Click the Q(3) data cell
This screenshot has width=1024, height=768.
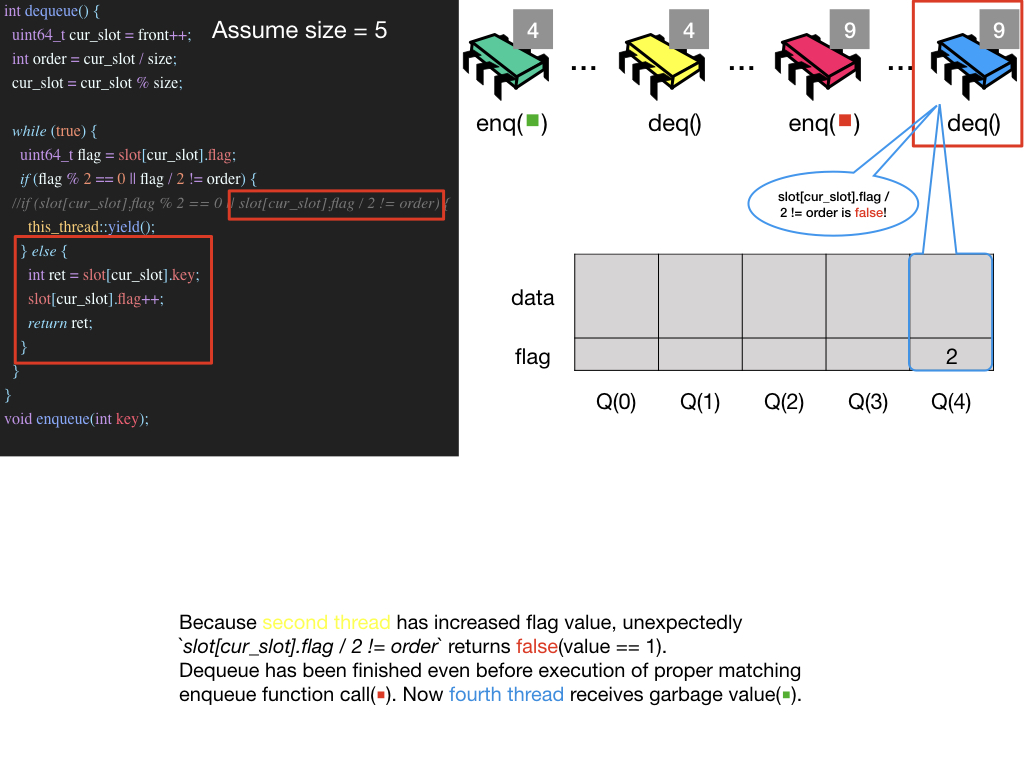[x=868, y=296]
